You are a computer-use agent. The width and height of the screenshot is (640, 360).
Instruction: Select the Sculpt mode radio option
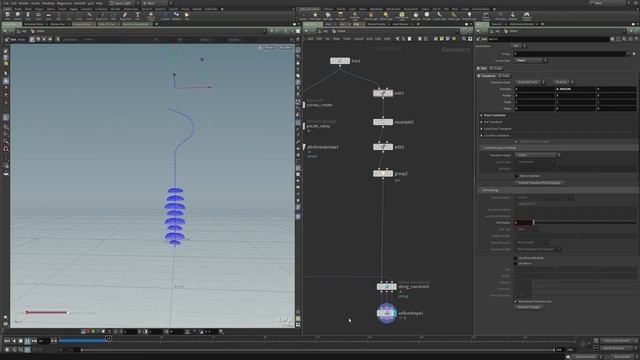pyautogui.click(x=496, y=68)
